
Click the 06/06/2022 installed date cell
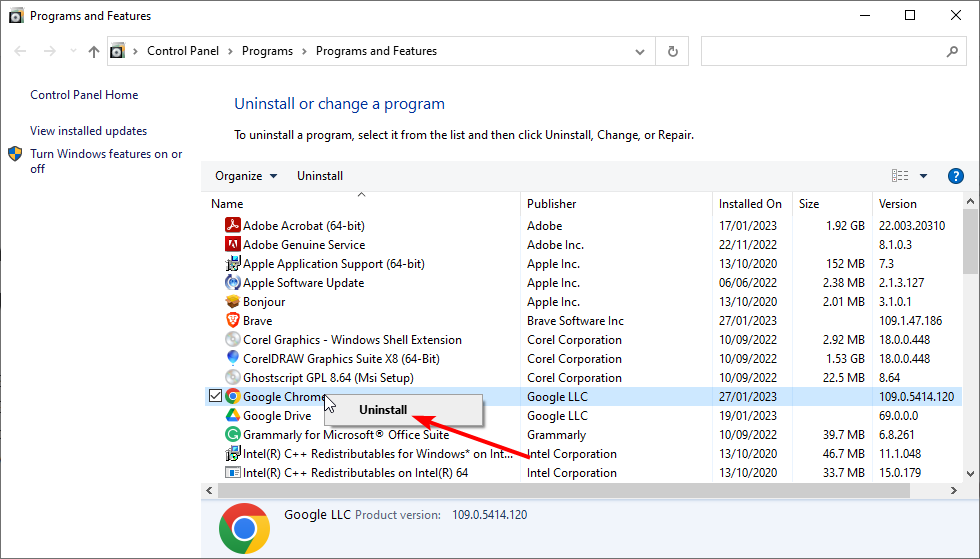(748, 283)
